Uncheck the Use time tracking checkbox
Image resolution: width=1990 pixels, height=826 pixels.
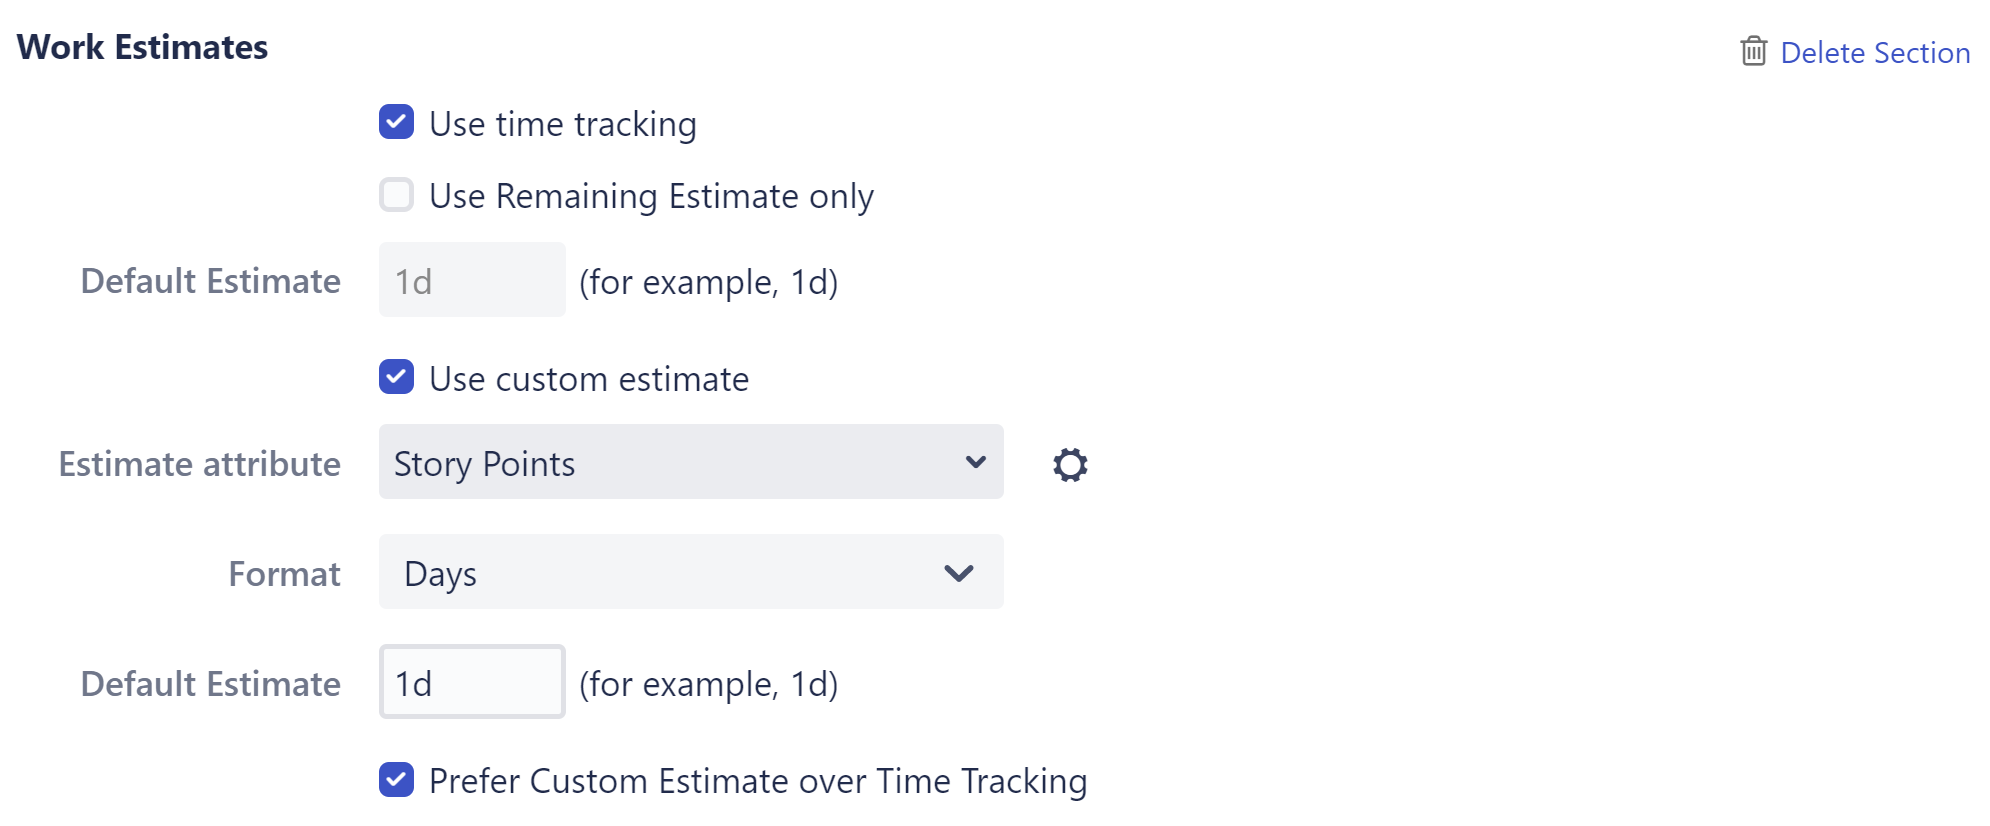[x=396, y=122]
